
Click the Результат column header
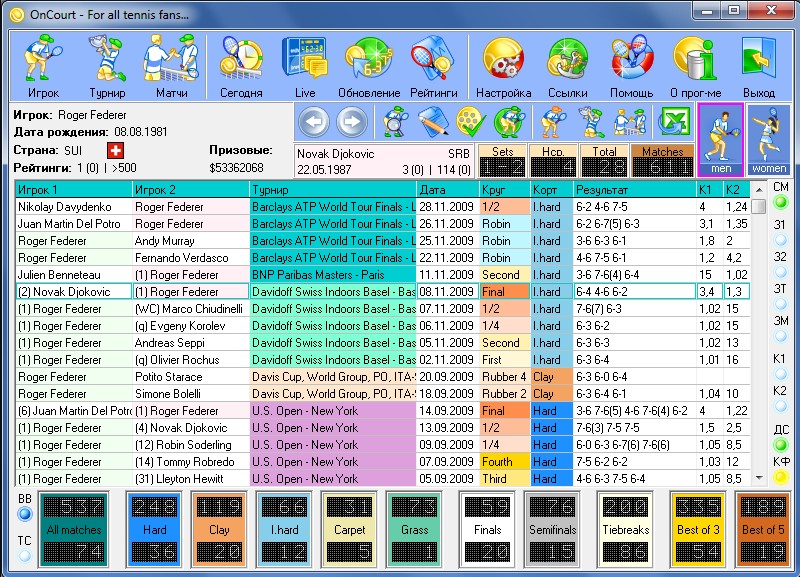(x=635, y=190)
